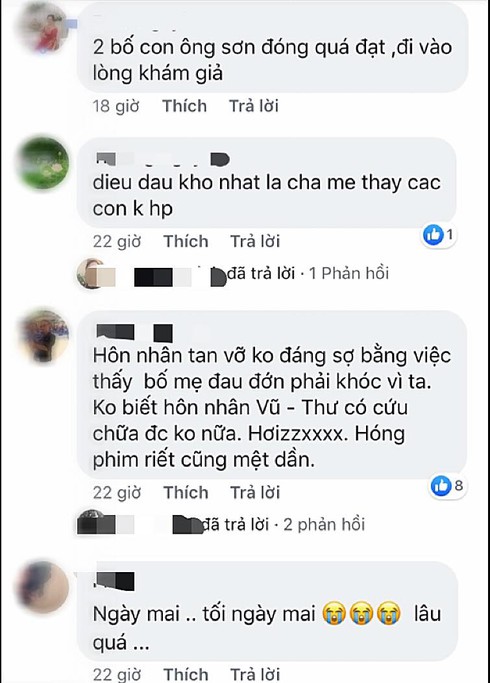The height and width of the screenshot is (683, 490).
Task: Click the '18 giờ' timestamp link
Action: (116, 106)
